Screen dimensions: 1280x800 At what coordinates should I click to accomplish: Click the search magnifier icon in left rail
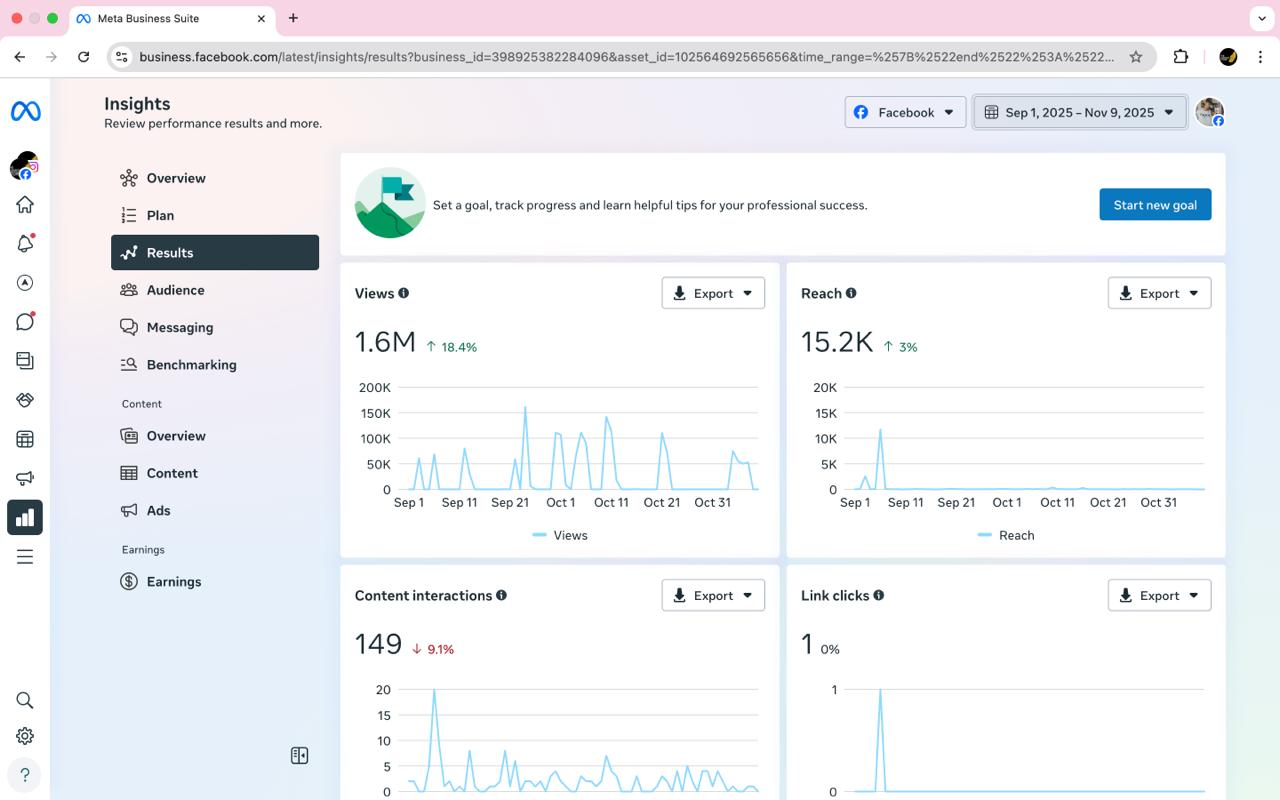[25, 700]
